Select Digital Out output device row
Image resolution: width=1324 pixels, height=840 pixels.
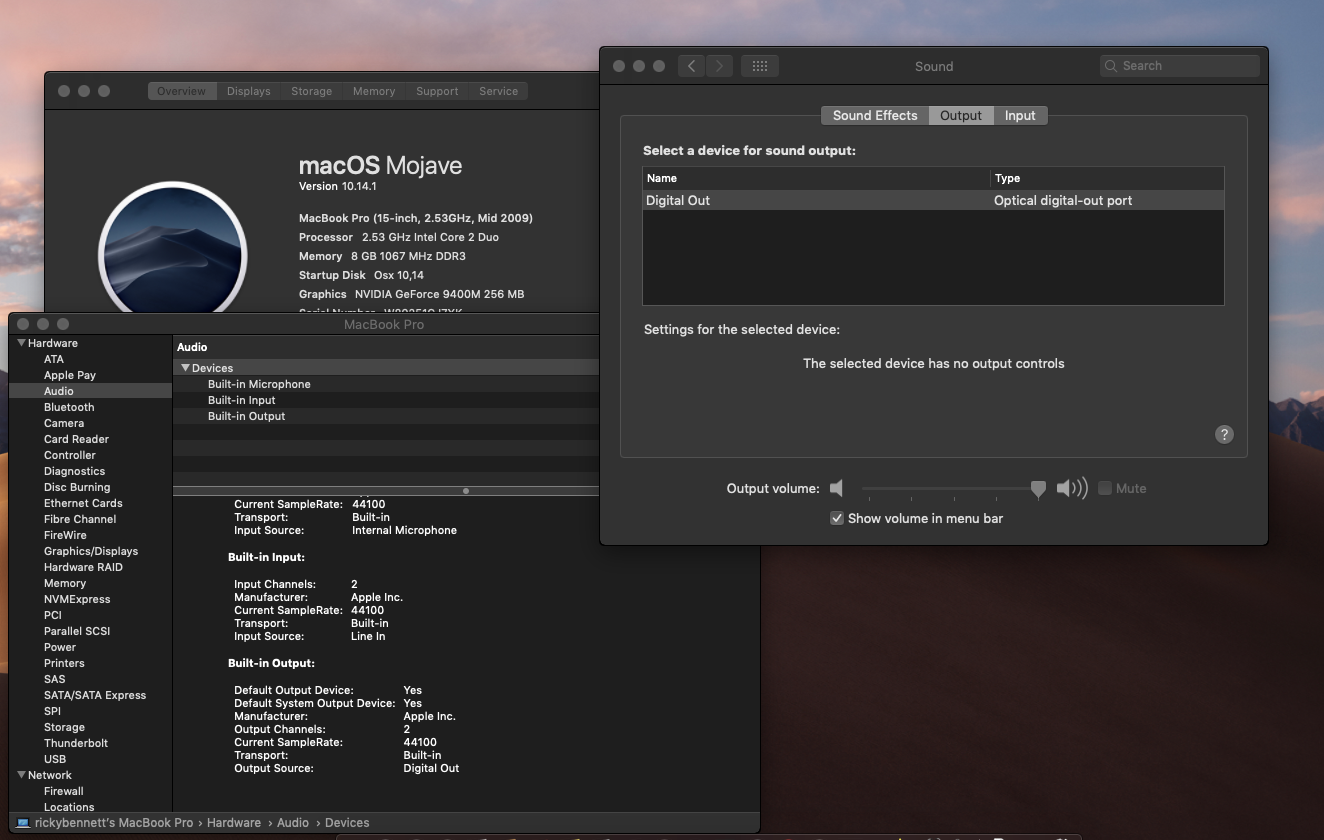pos(933,200)
